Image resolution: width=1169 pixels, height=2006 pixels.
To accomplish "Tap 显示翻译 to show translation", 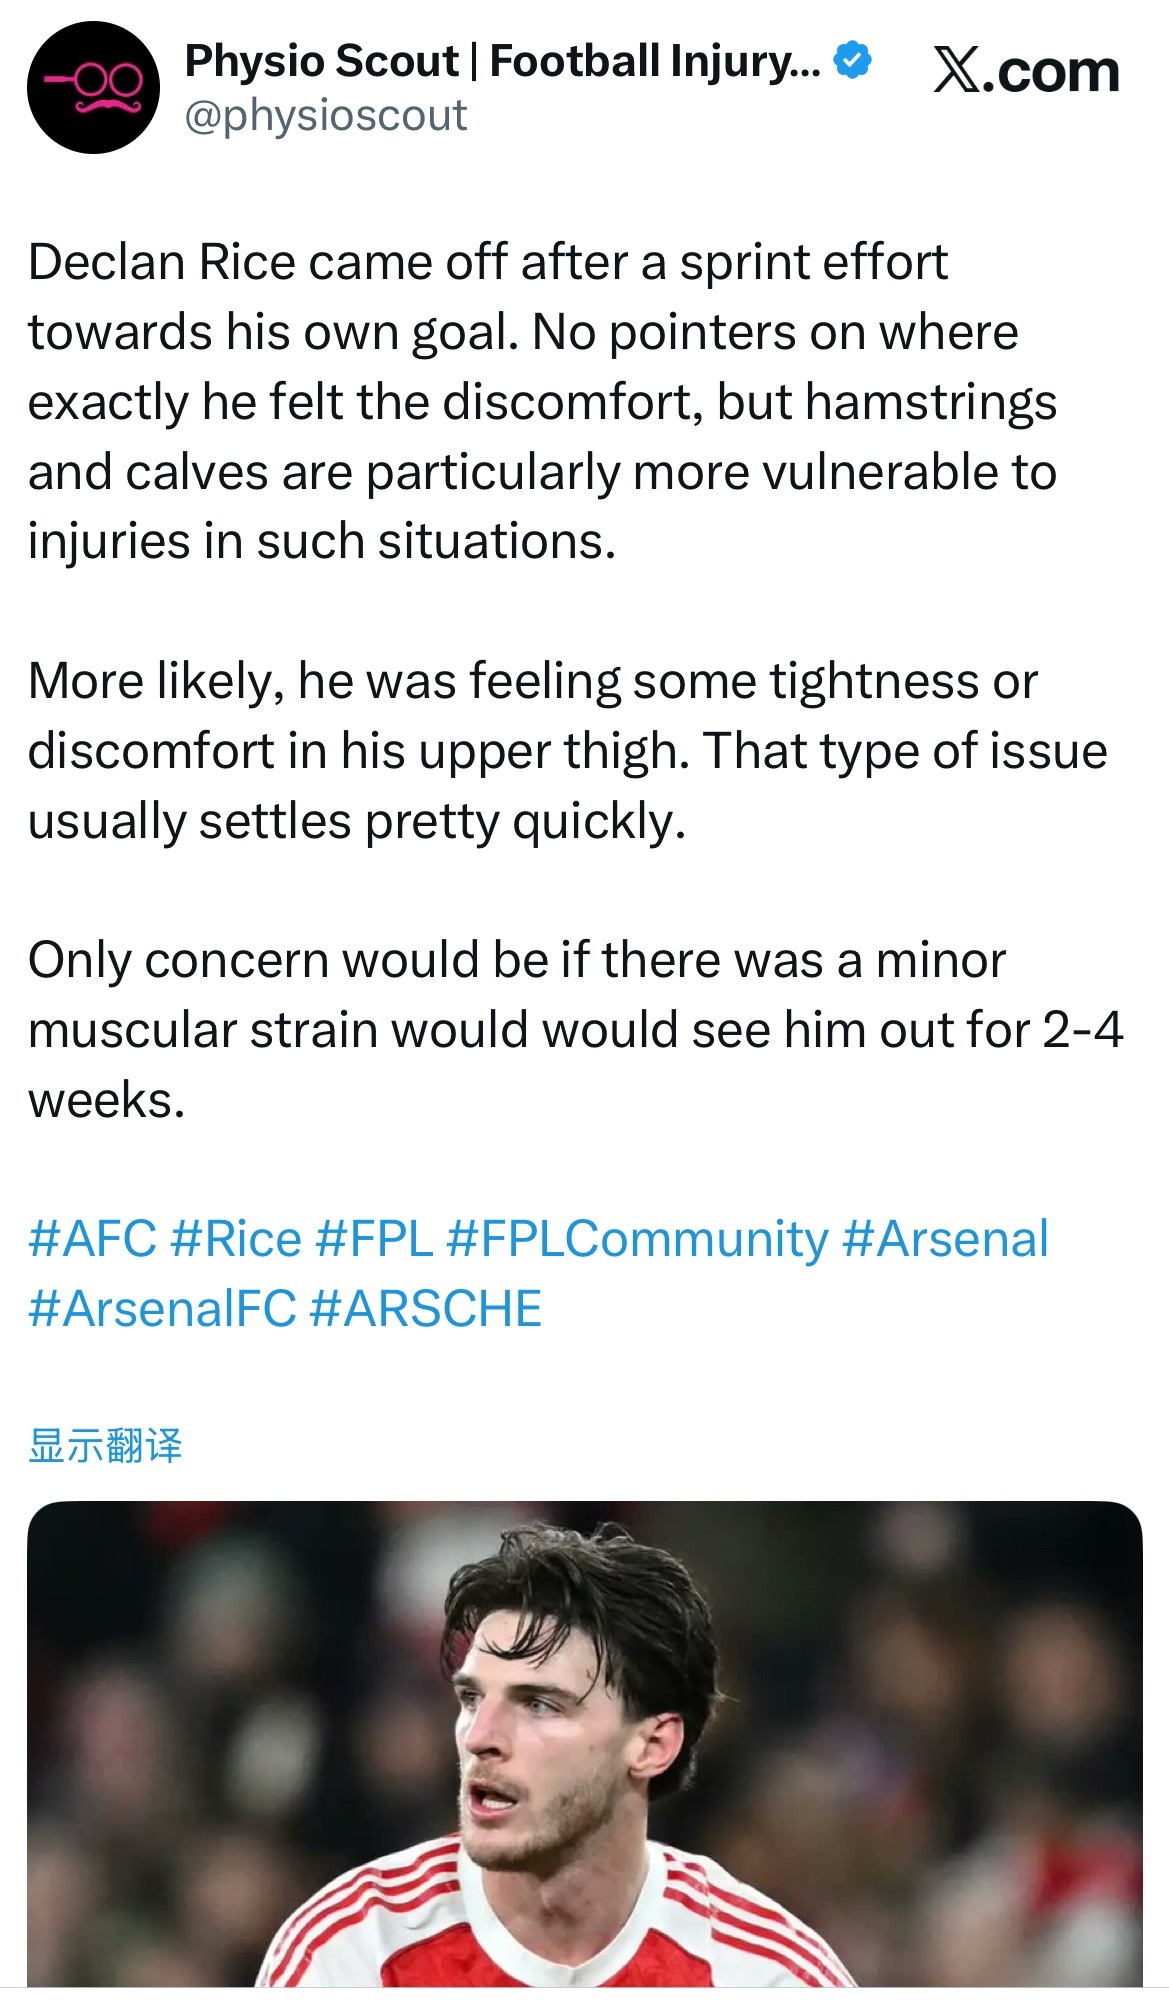I will click(105, 1446).
